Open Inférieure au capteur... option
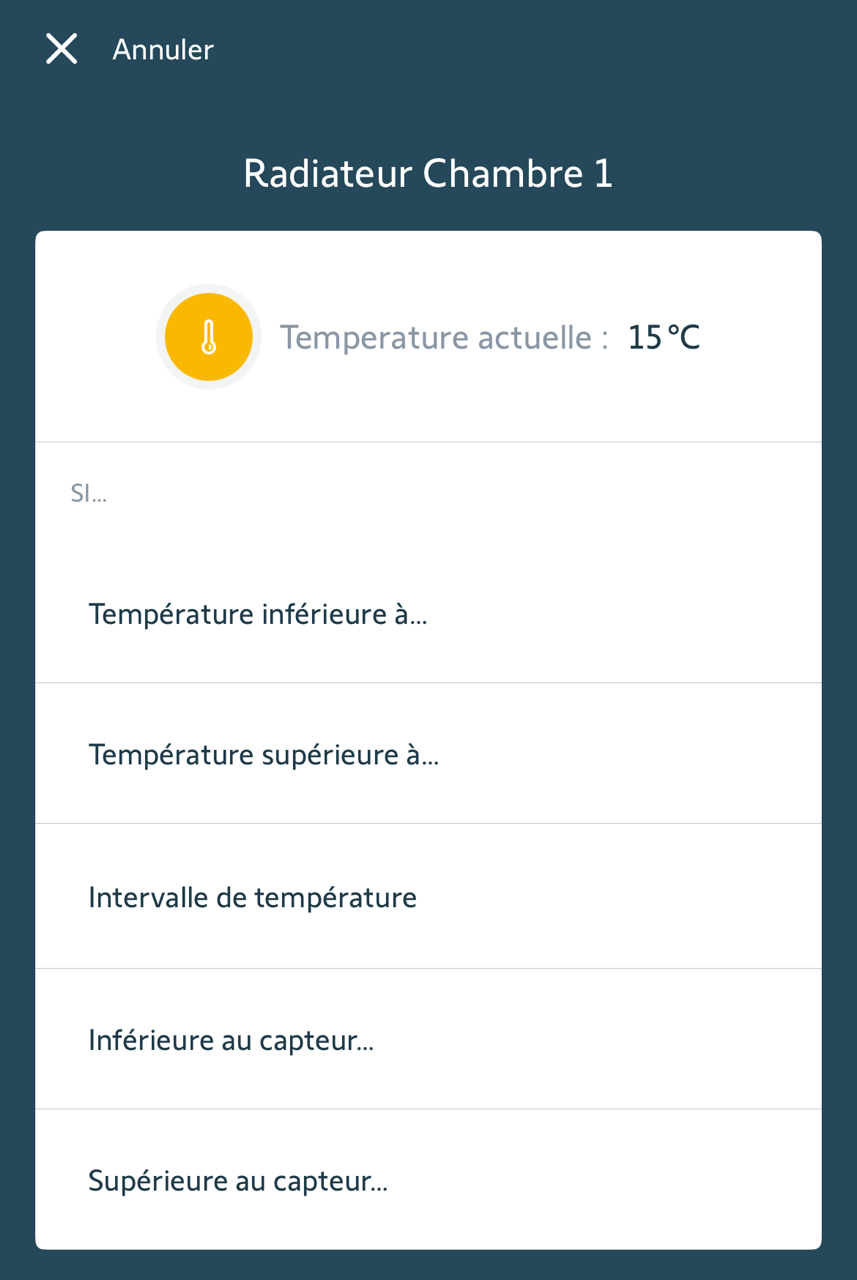 click(231, 1040)
